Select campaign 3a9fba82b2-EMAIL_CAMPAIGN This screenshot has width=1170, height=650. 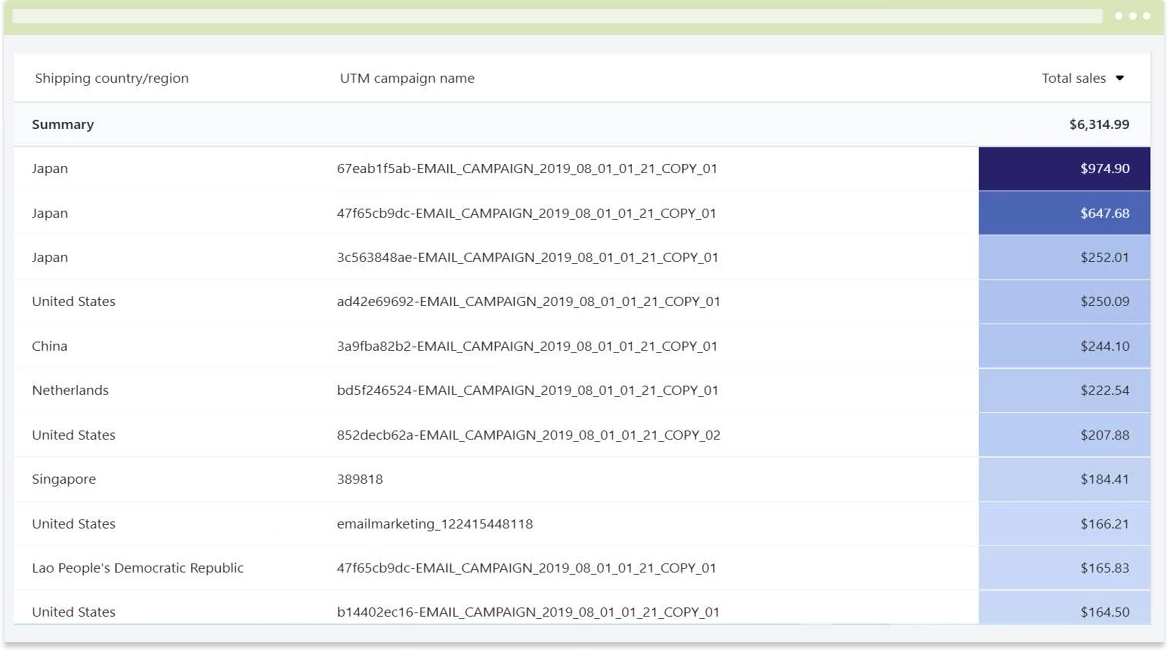(527, 346)
